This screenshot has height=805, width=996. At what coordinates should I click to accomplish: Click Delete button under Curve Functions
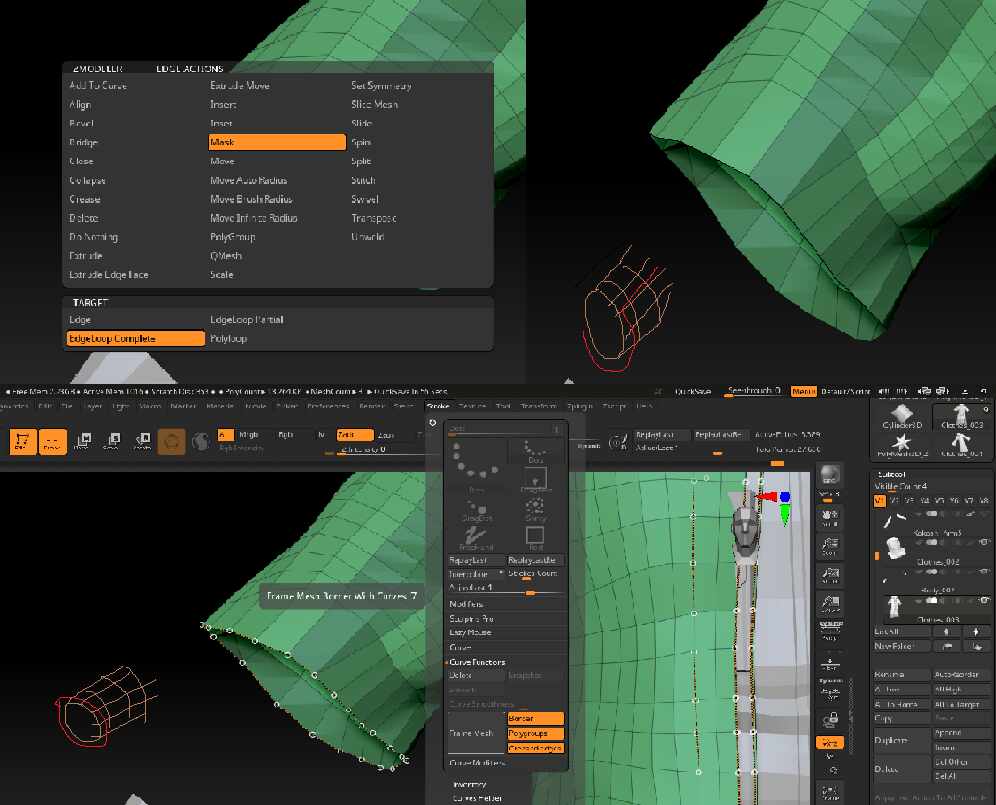476,675
